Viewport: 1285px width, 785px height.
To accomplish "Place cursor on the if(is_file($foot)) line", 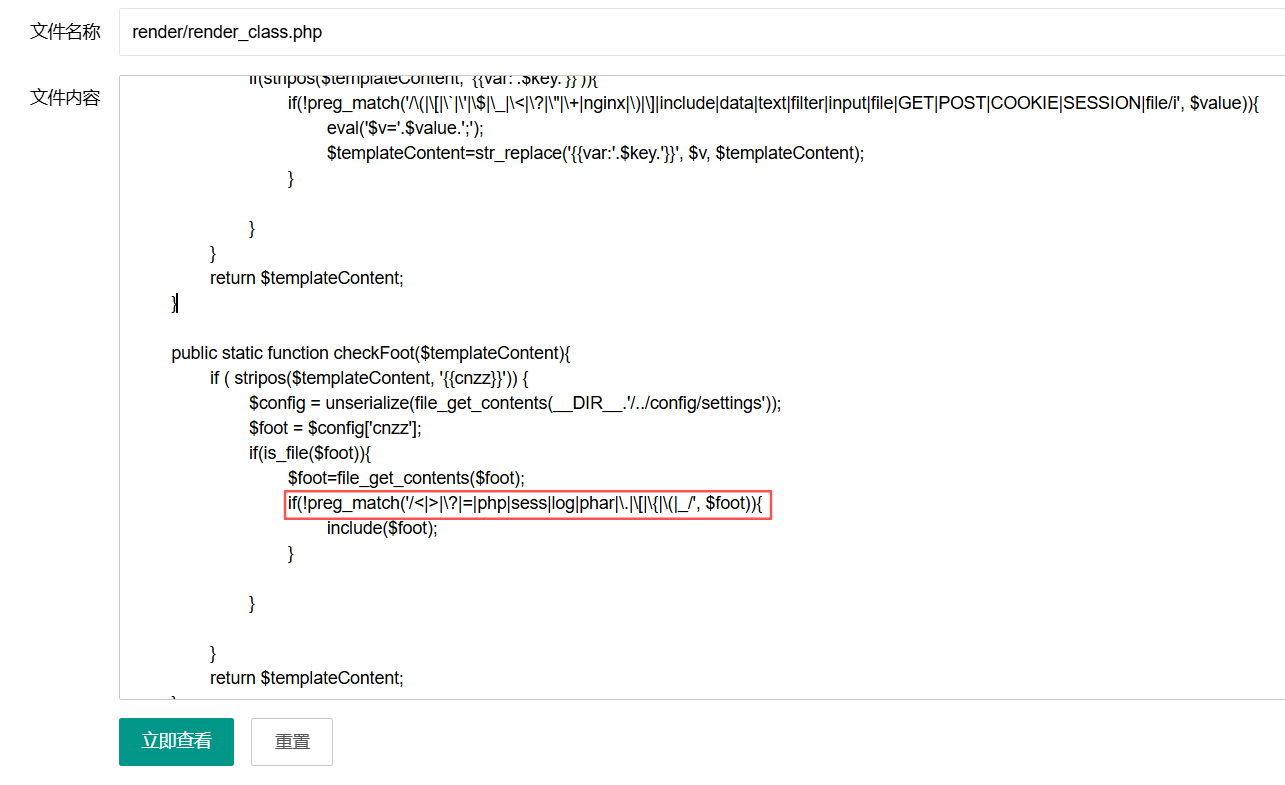I will tap(310, 453).
